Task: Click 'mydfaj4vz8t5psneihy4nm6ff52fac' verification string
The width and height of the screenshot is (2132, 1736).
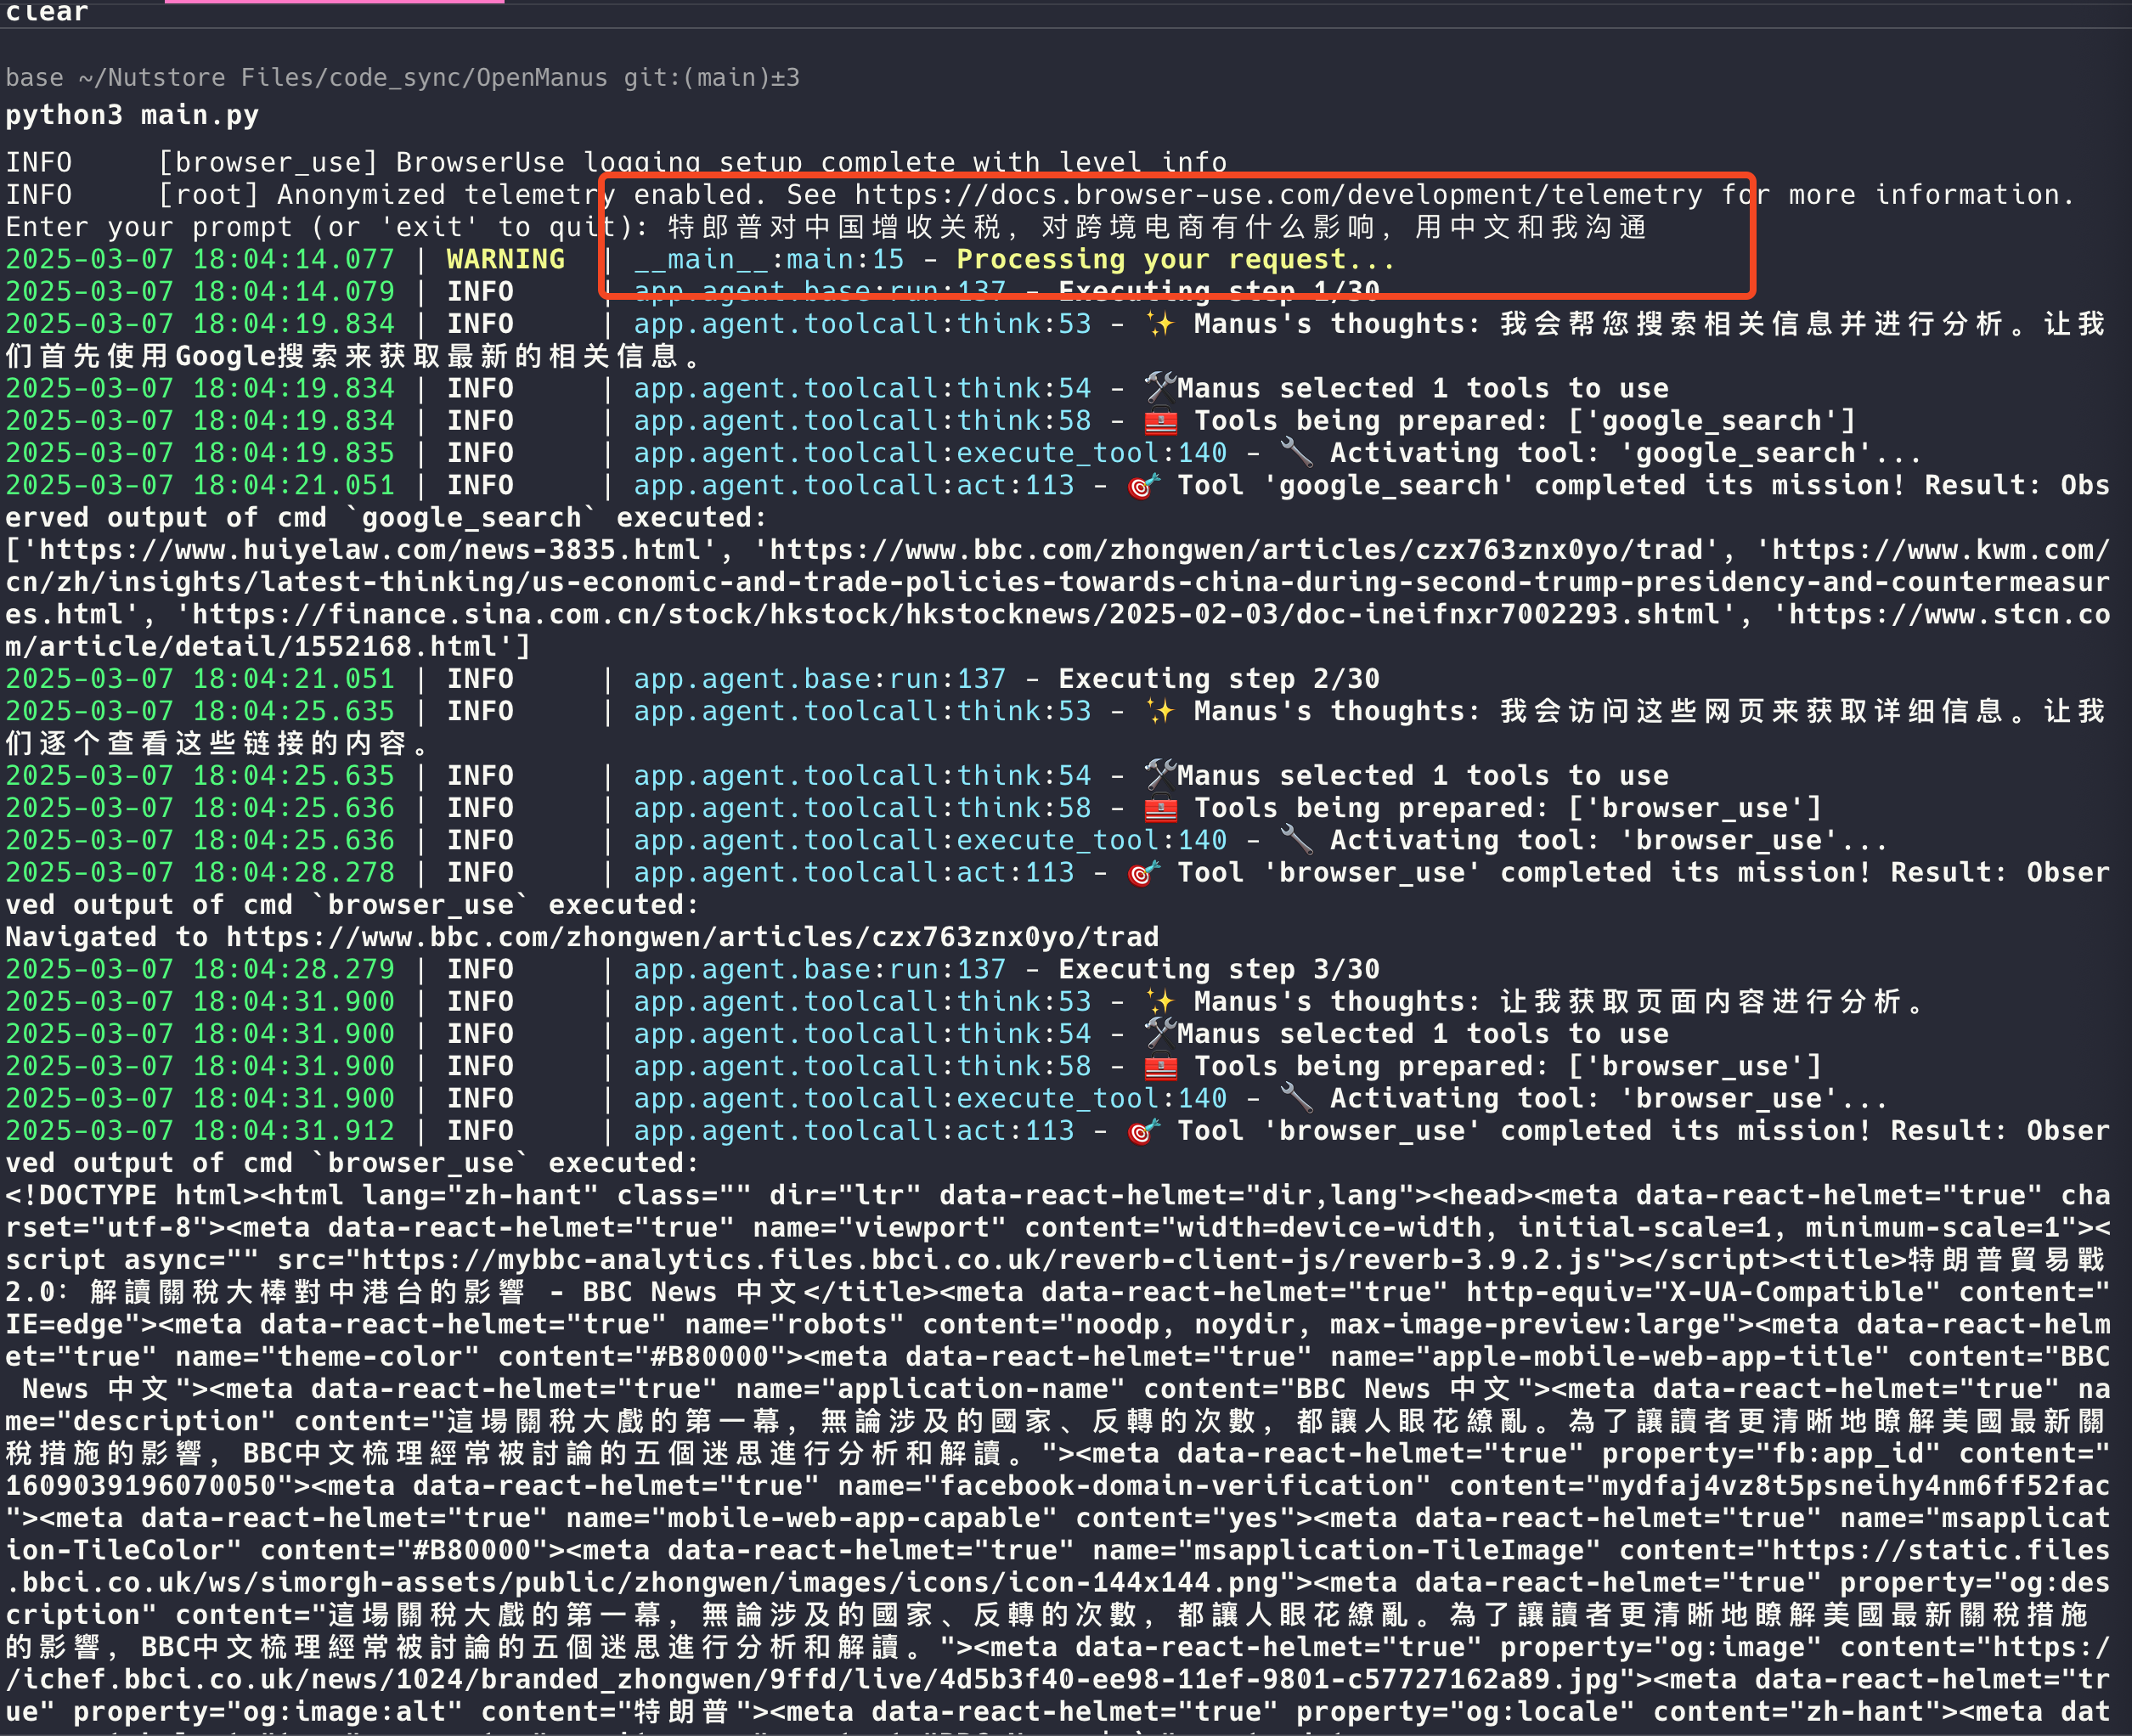Action: tap(1855, 1486)
